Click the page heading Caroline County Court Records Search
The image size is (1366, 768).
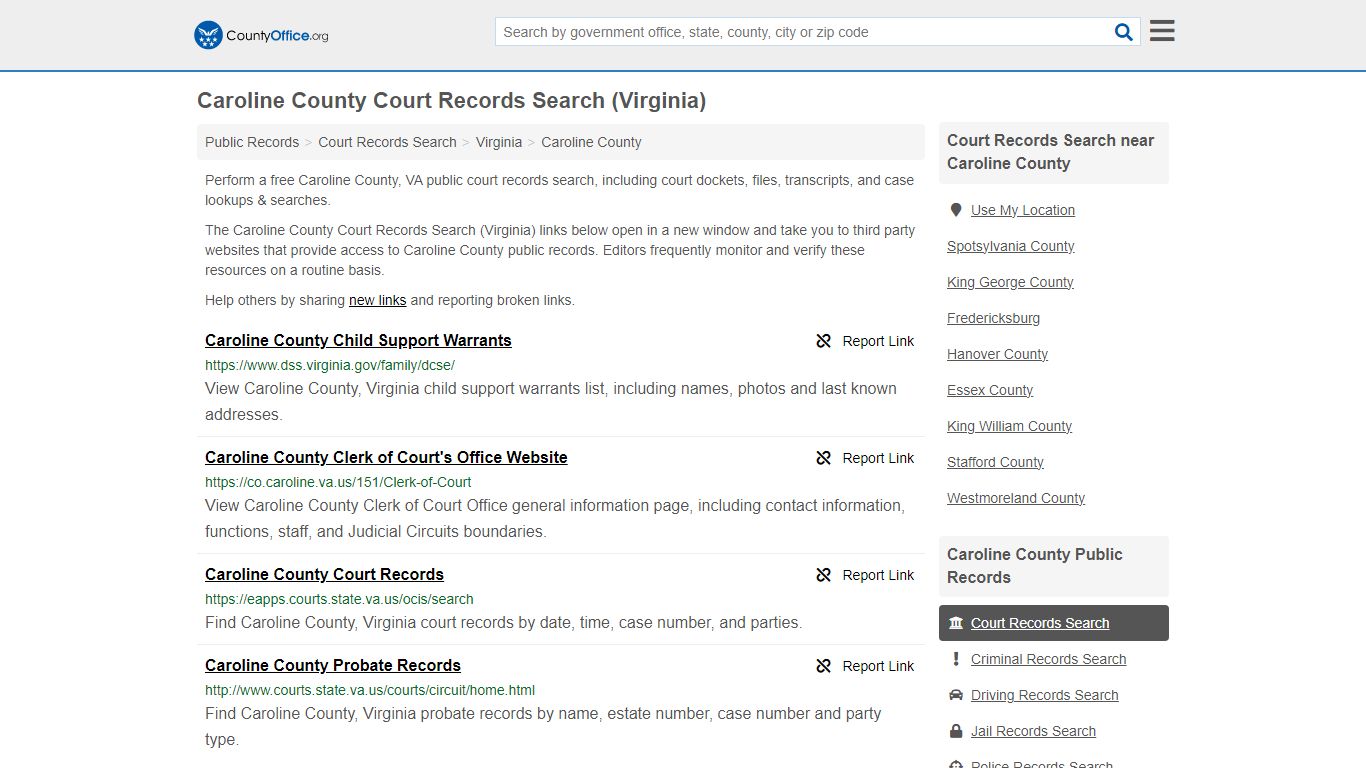point(451,100)
